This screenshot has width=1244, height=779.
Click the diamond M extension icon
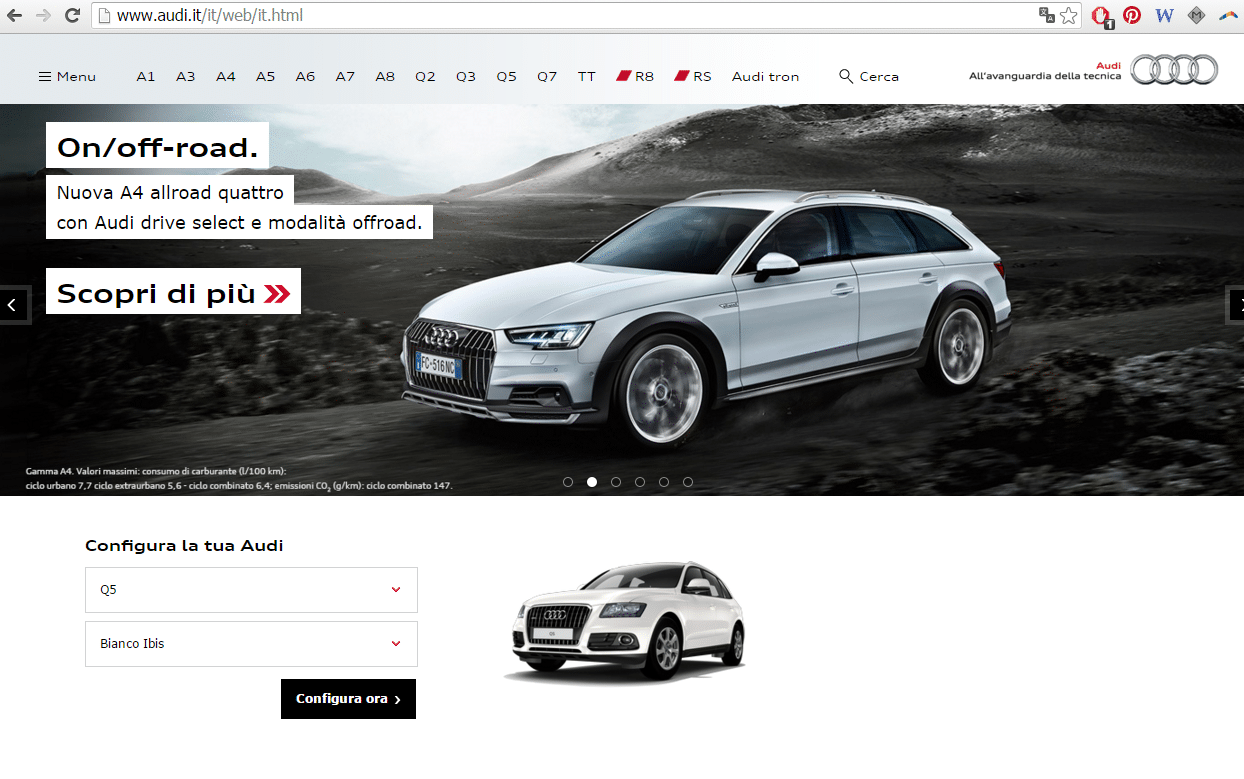pyautogui.click(x=1196, y=15)
